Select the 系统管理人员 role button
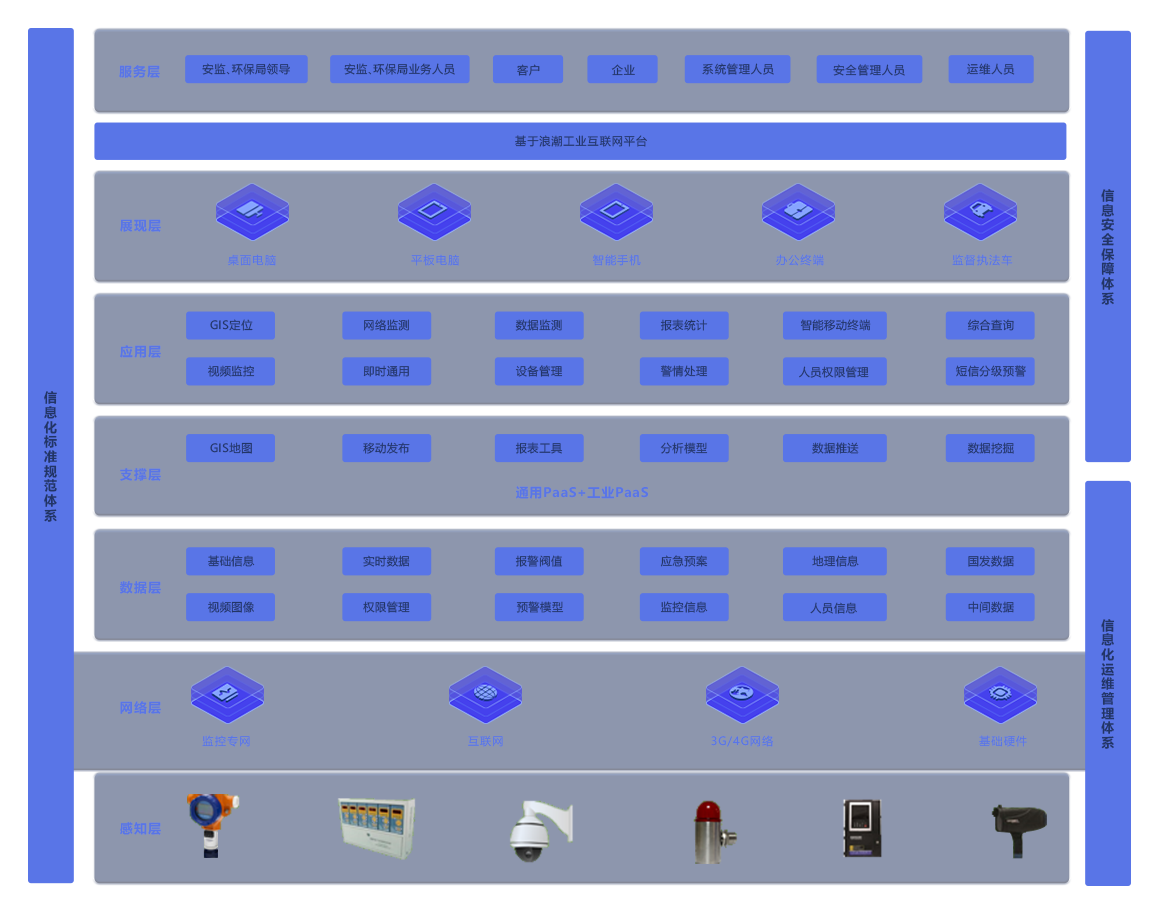The height and width of the screenshot is (914, 1159). (x=737, y=70)
